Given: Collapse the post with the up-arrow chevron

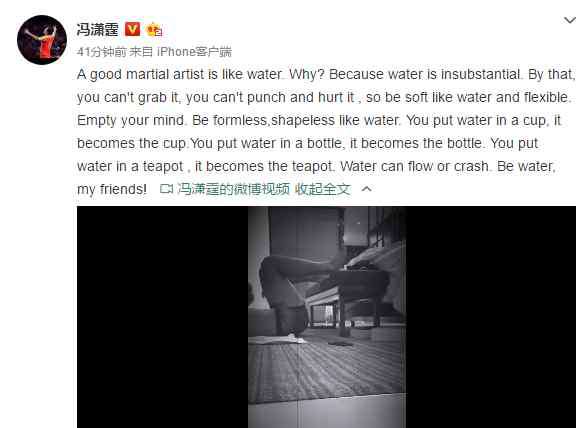Looking at the screenshot, I should 366,189.
